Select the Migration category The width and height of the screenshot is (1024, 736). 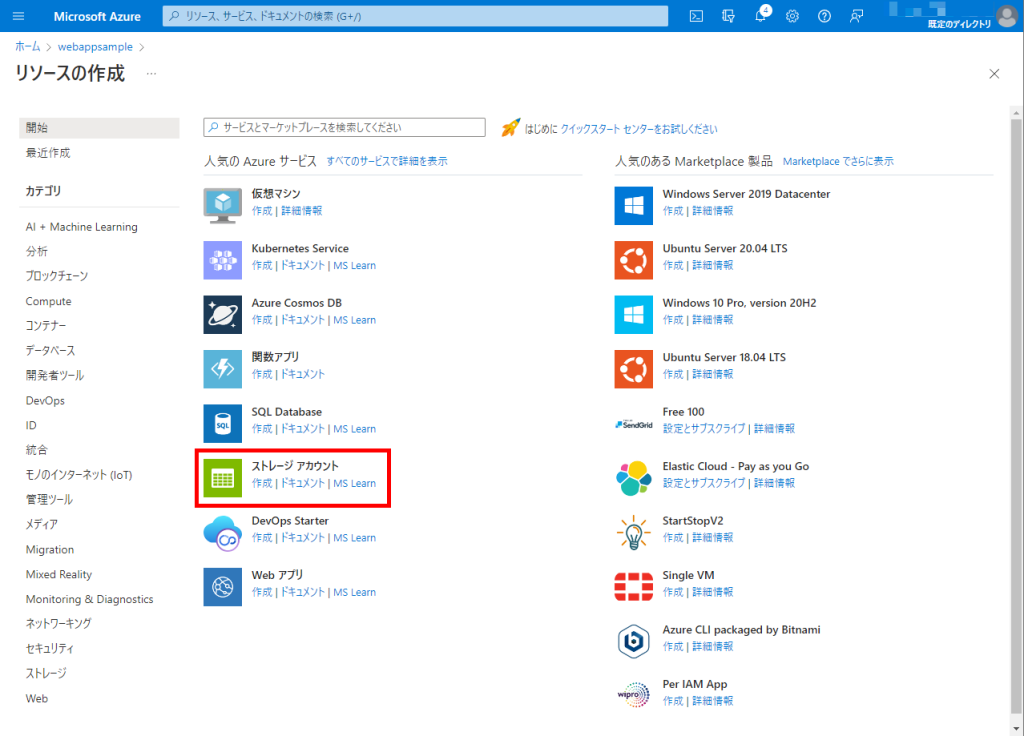click(x=50, y=549)
